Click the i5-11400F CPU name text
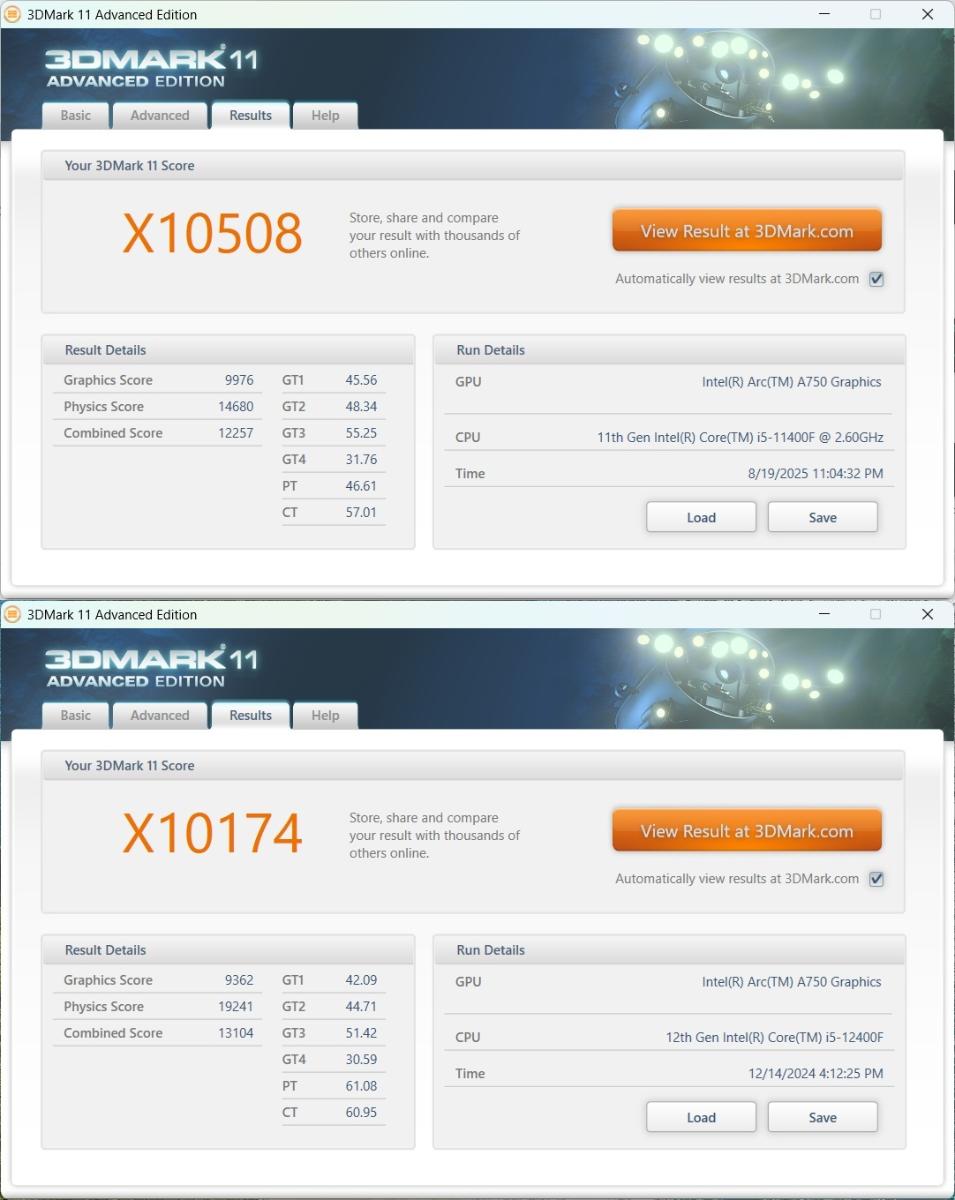 coord(740,437)
